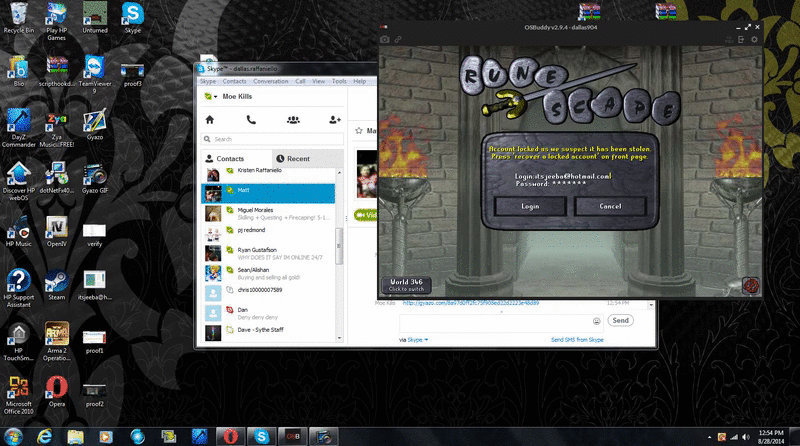Viewport: 800px width, 446px height.
Task: Click the OSBuddy link icon beside camera
Action: (x=397, y=39)
